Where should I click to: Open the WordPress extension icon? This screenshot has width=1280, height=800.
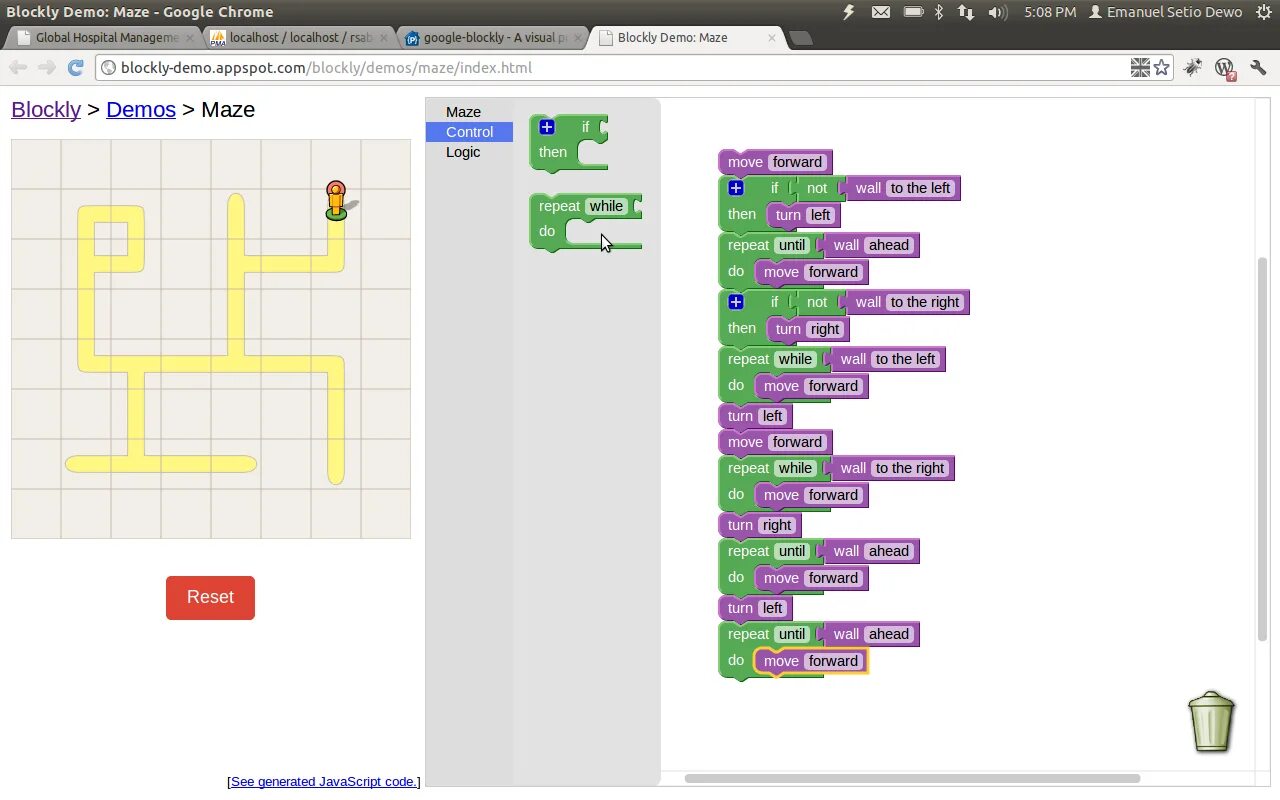[x=1225, y=68]
